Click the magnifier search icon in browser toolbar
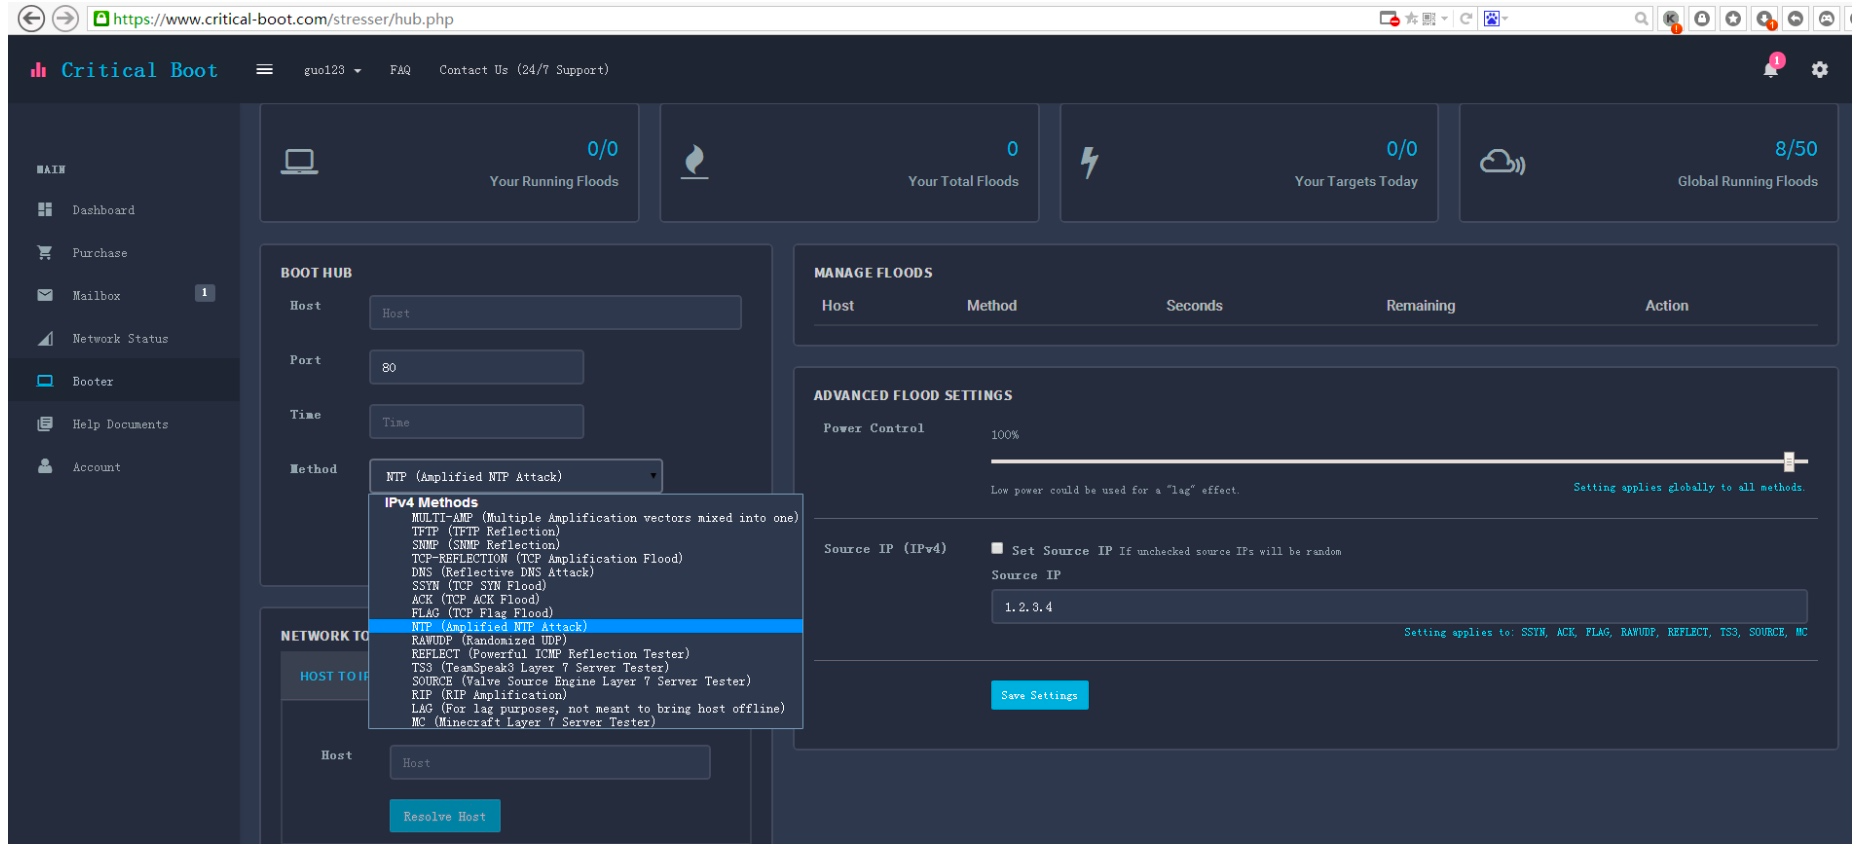The width and height of the screenshot is (1856, 852). [1641, 18]
